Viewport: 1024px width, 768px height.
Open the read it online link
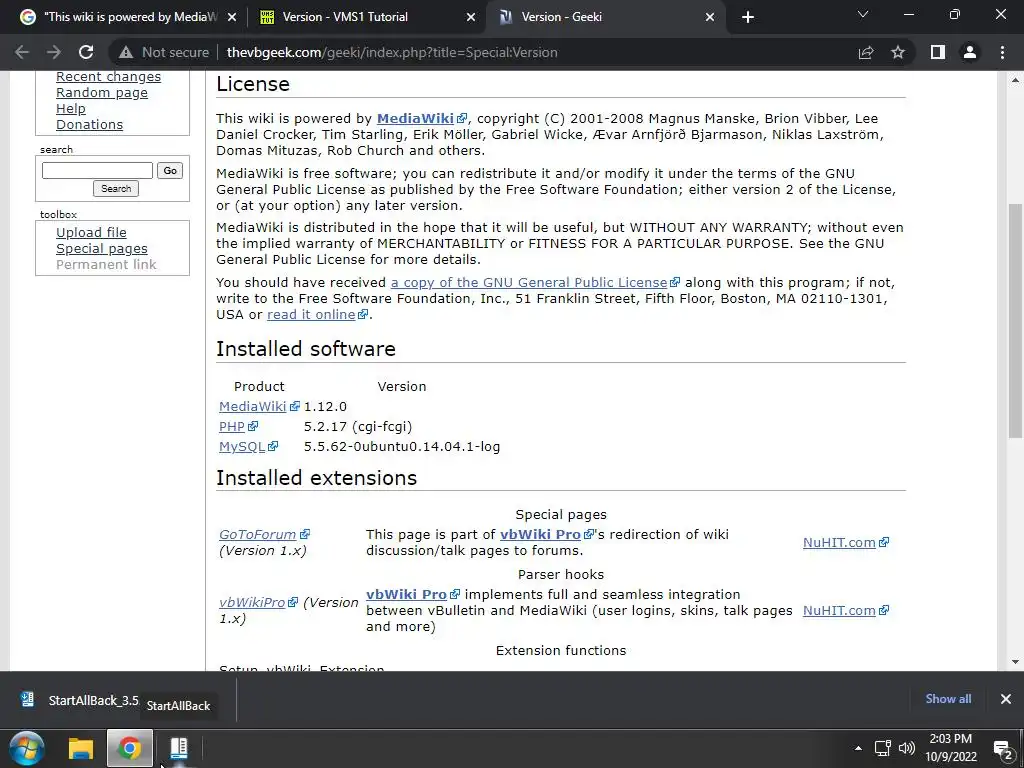312,314
